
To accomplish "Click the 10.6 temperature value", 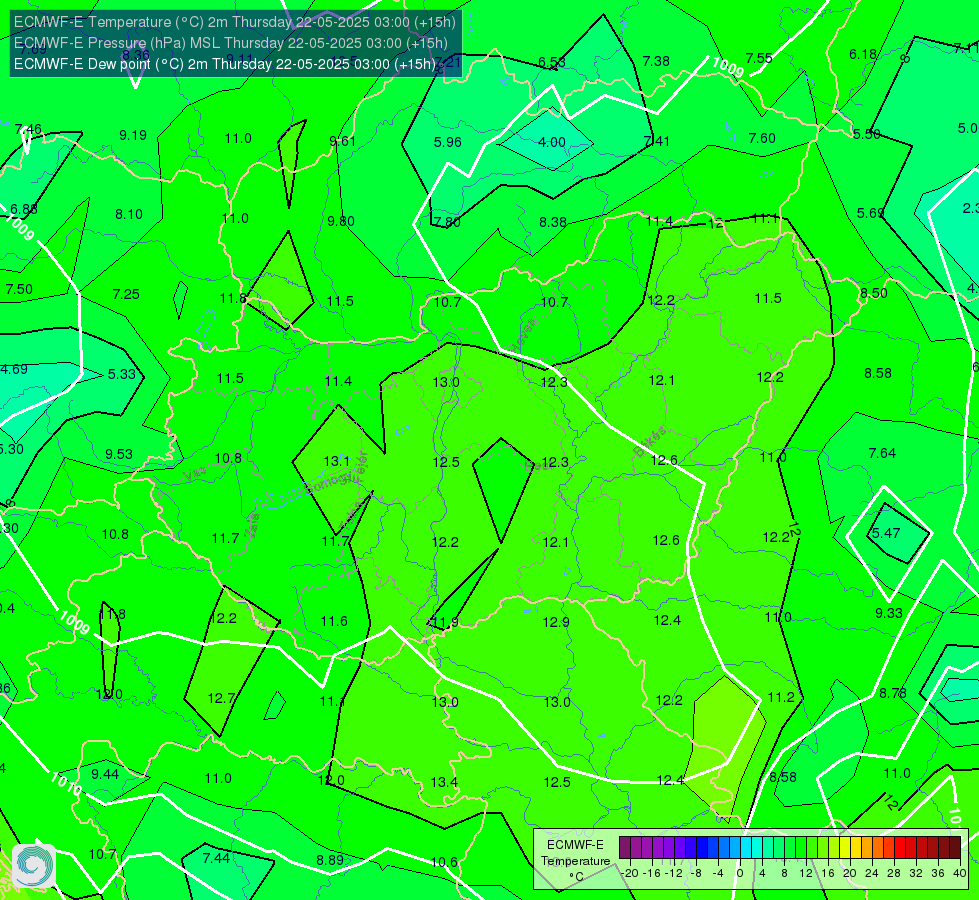I will (445, 863).
